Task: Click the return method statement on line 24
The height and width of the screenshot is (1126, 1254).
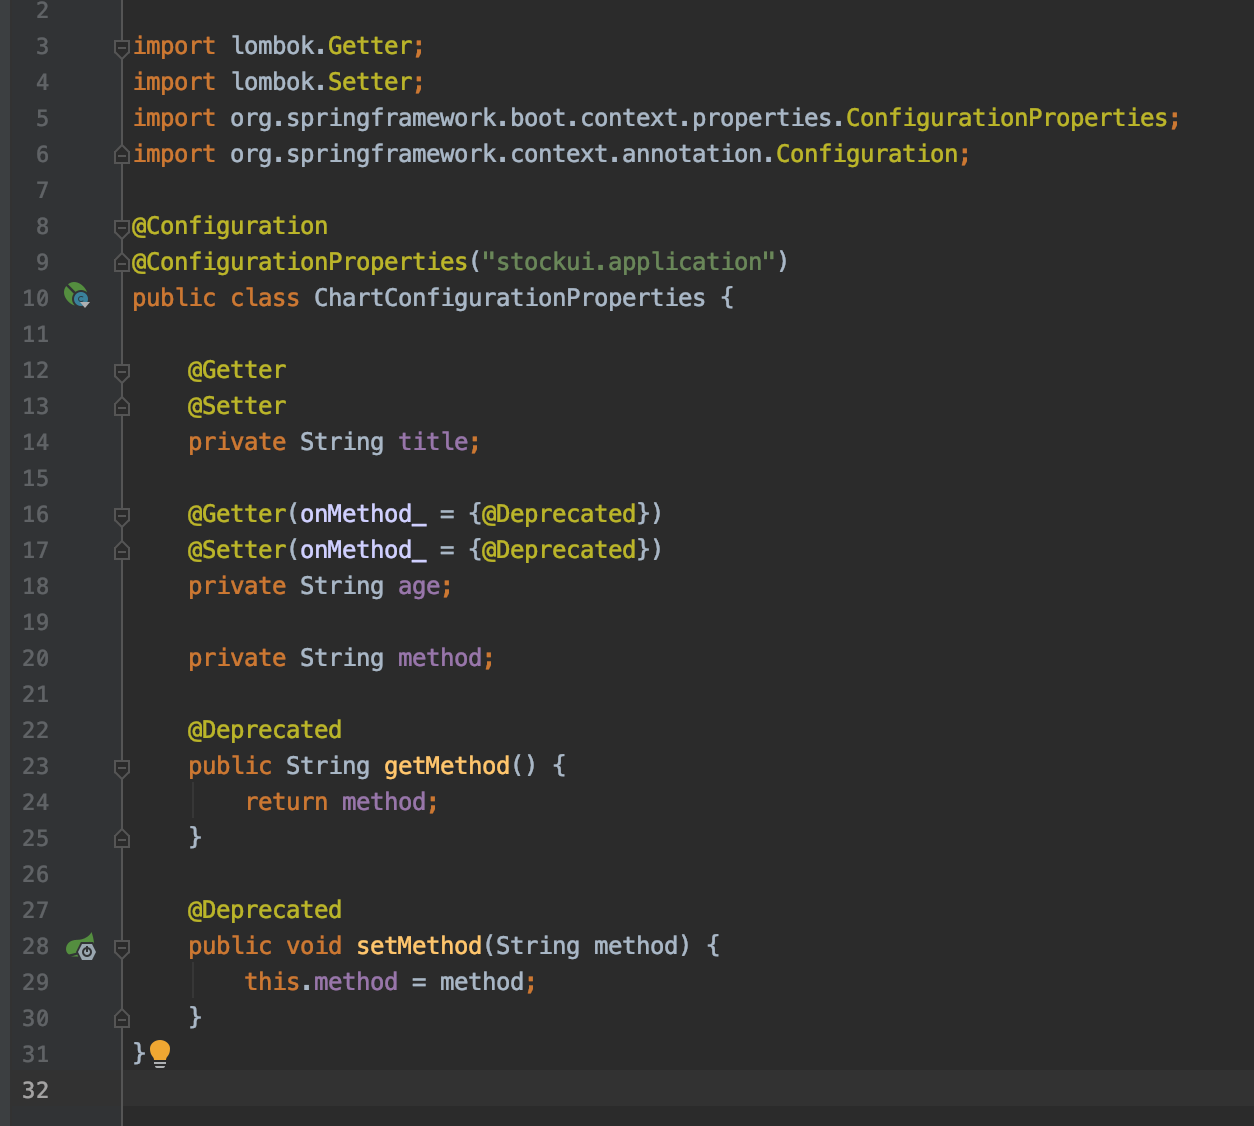Action: click(x=340, y=801)
